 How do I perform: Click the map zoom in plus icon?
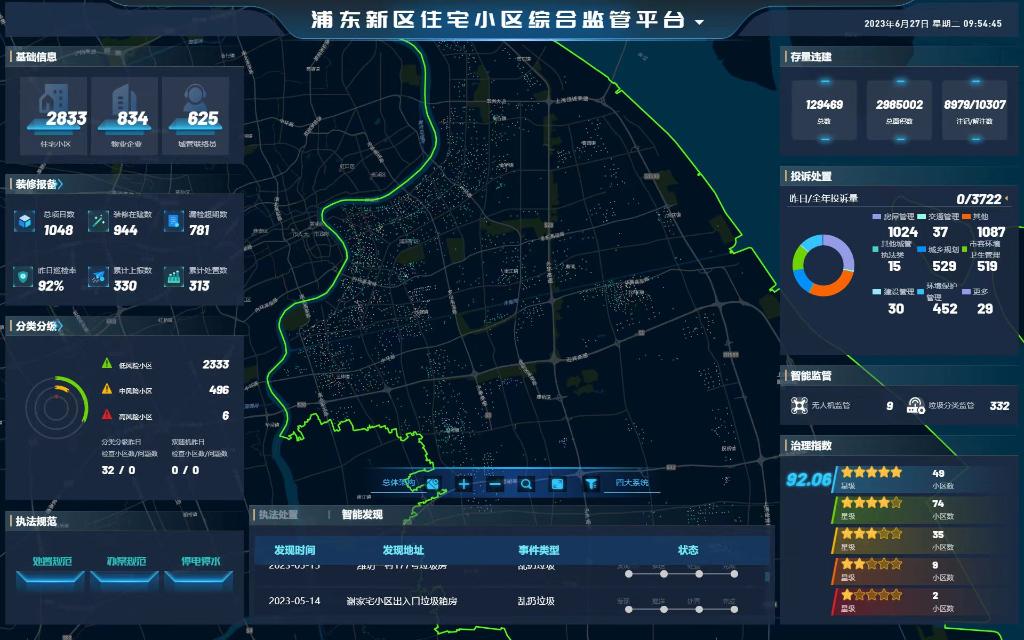tap(464, 484)
